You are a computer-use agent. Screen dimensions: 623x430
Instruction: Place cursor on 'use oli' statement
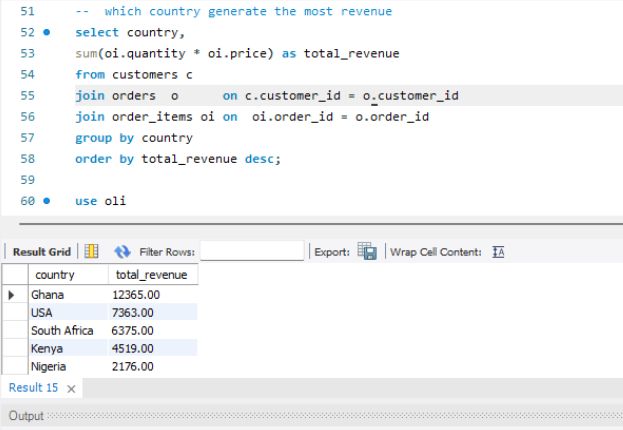[101, 201]
